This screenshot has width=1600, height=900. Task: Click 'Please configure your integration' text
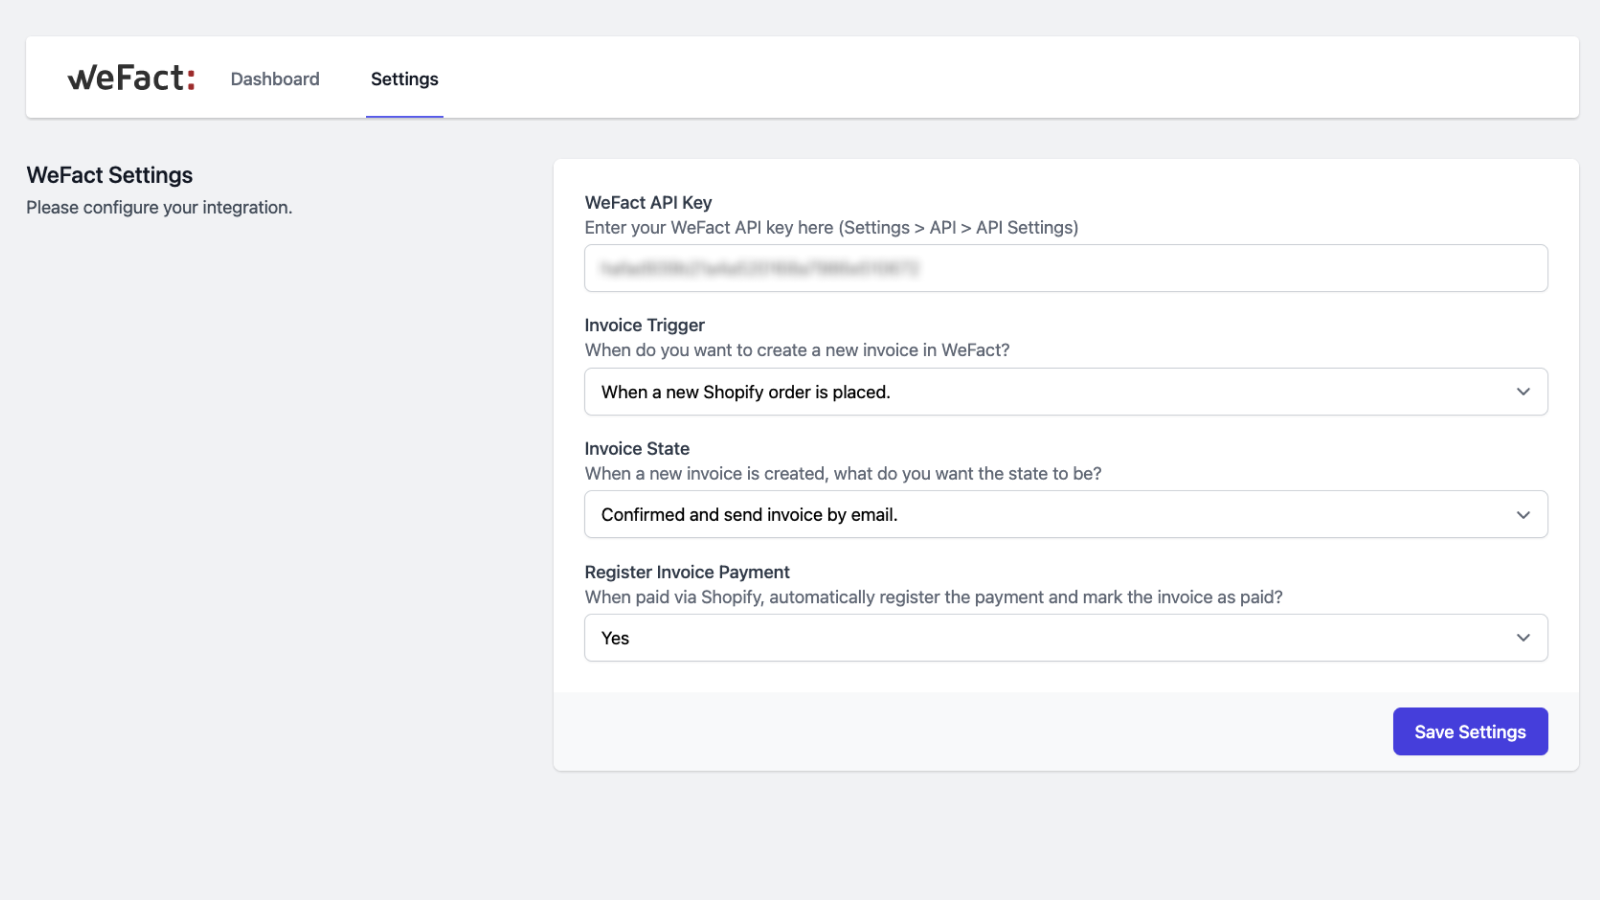pos(159,207)
